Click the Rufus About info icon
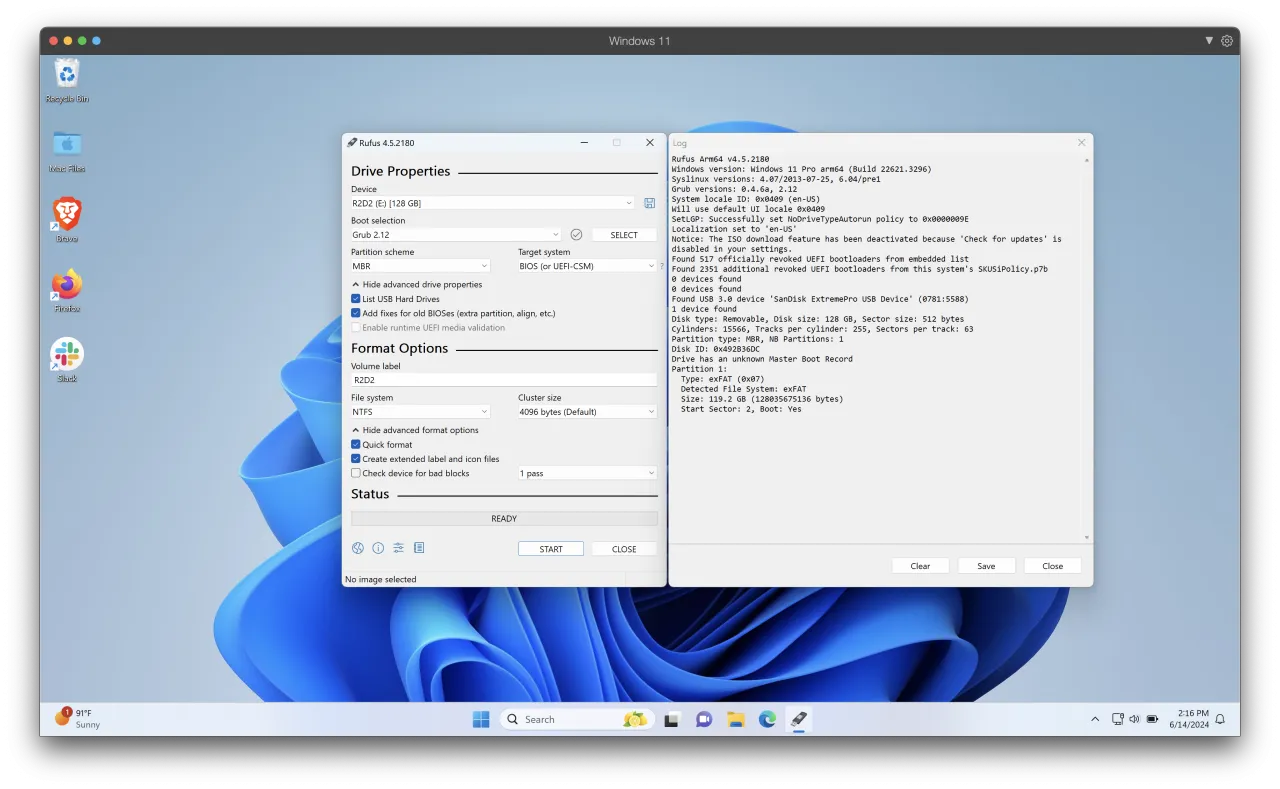This screenshot has height=789, width=1280. coord(378,547)
